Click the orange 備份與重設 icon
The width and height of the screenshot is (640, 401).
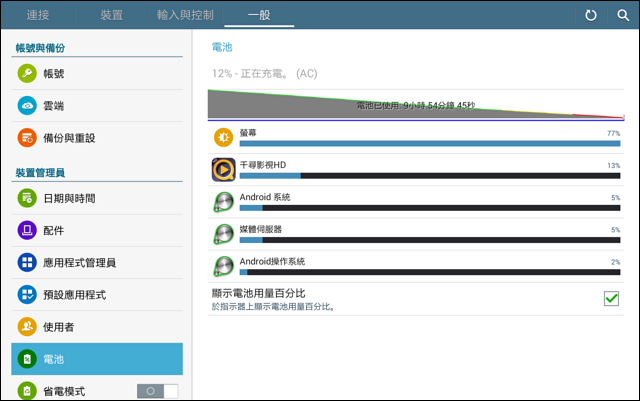[x=27, y=138]
